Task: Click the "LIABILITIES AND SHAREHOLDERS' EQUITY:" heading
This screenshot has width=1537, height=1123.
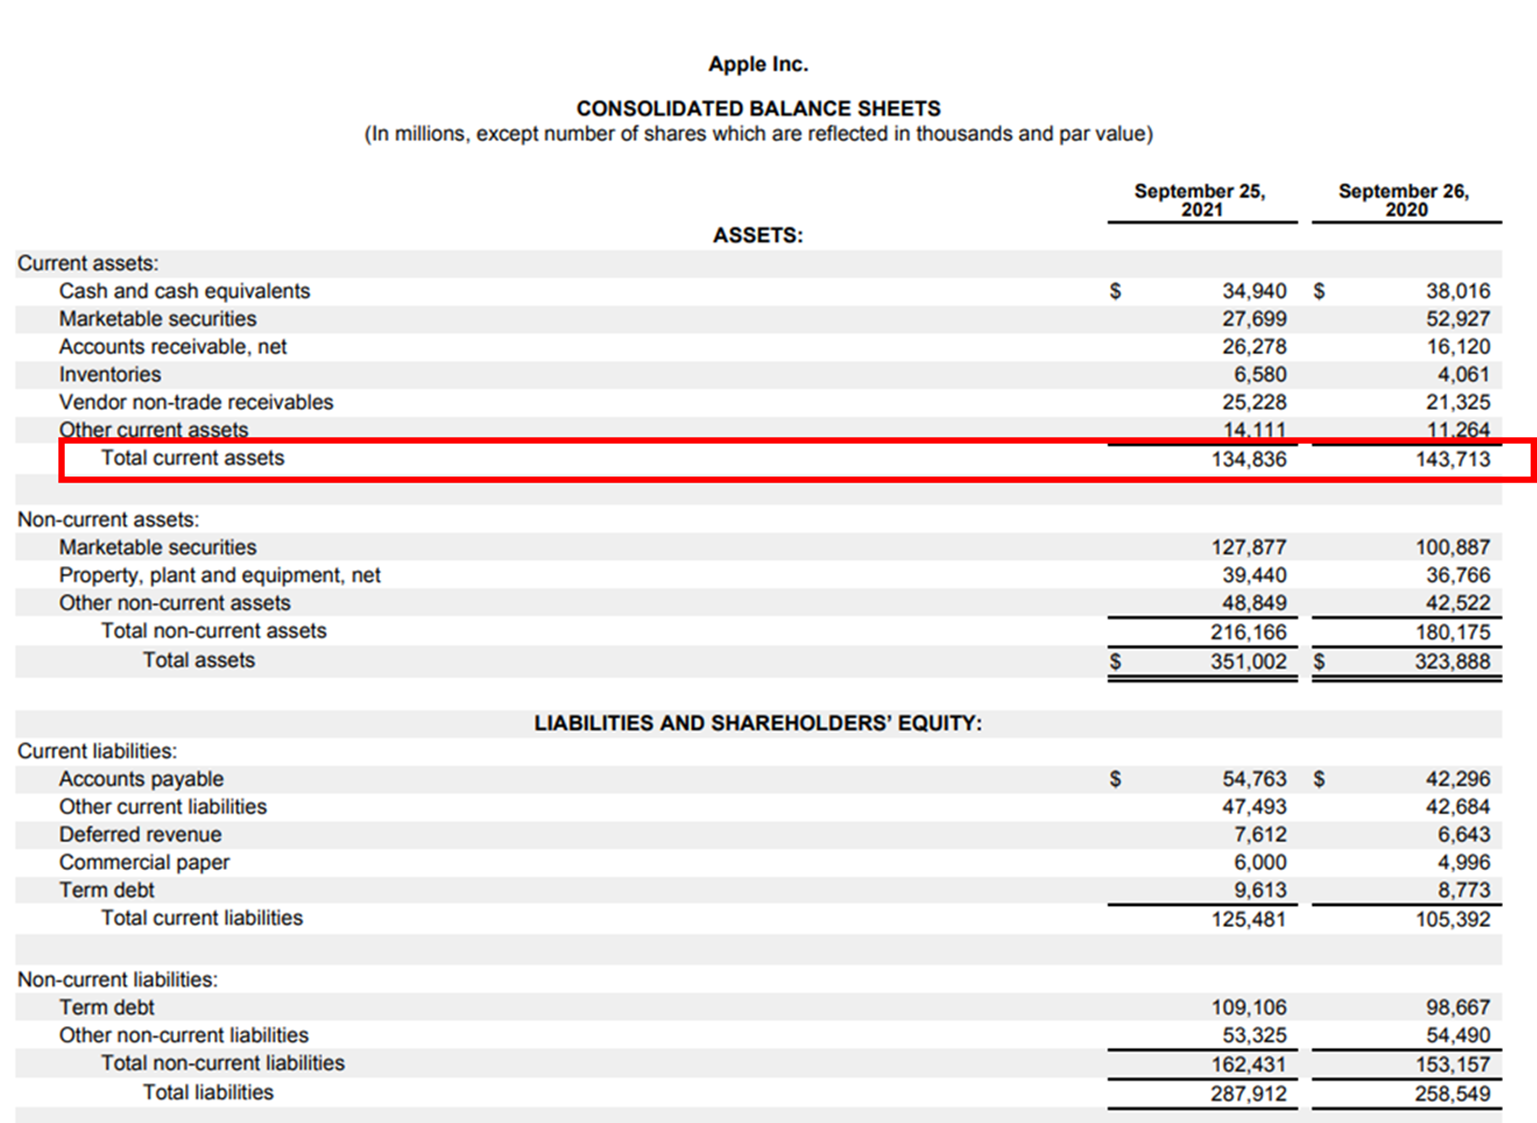Action: pos(758,723)
